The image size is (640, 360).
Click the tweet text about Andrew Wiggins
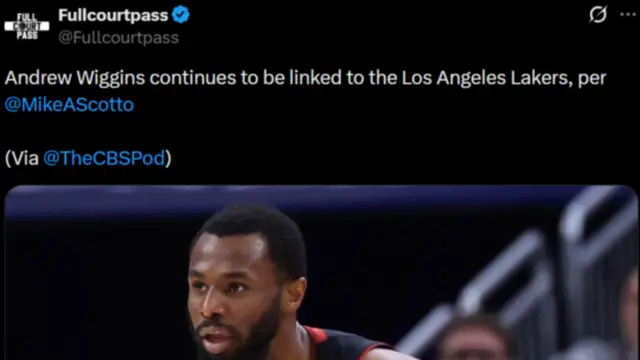[x=305, y=91]
